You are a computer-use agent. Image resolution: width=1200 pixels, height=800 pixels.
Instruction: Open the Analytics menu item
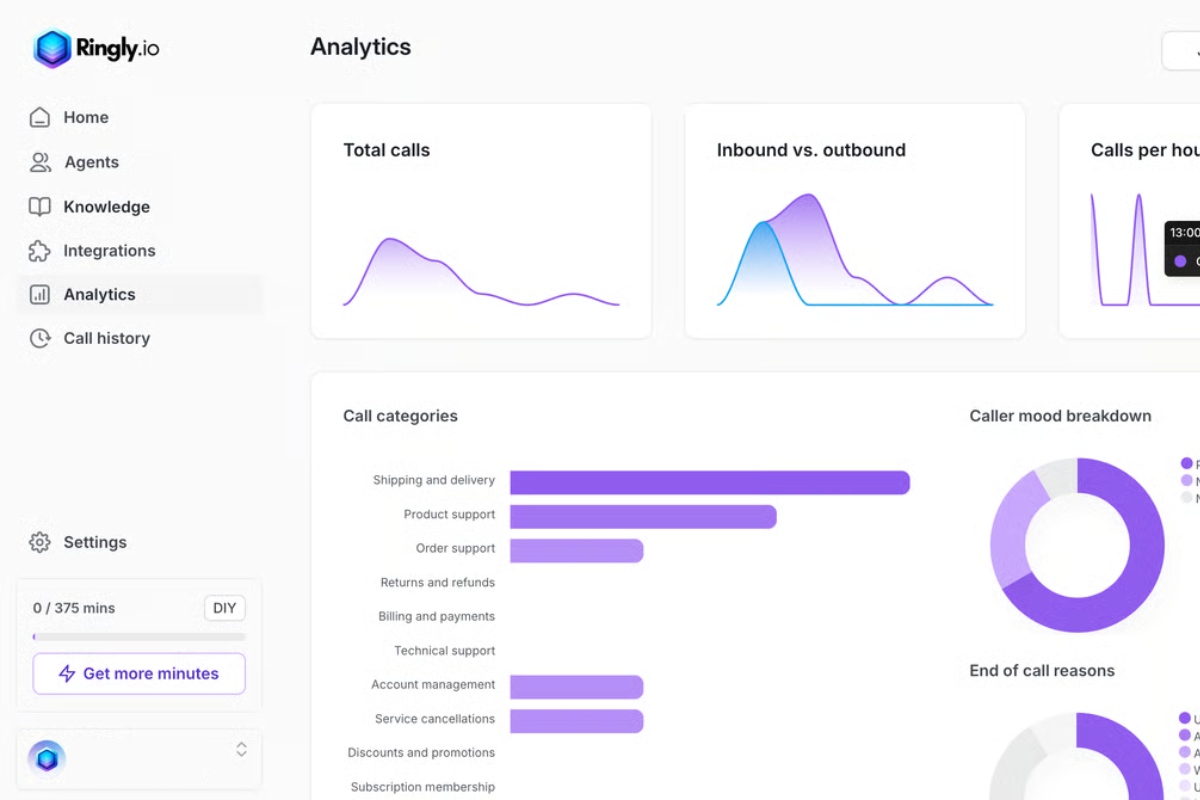point(140,295)
